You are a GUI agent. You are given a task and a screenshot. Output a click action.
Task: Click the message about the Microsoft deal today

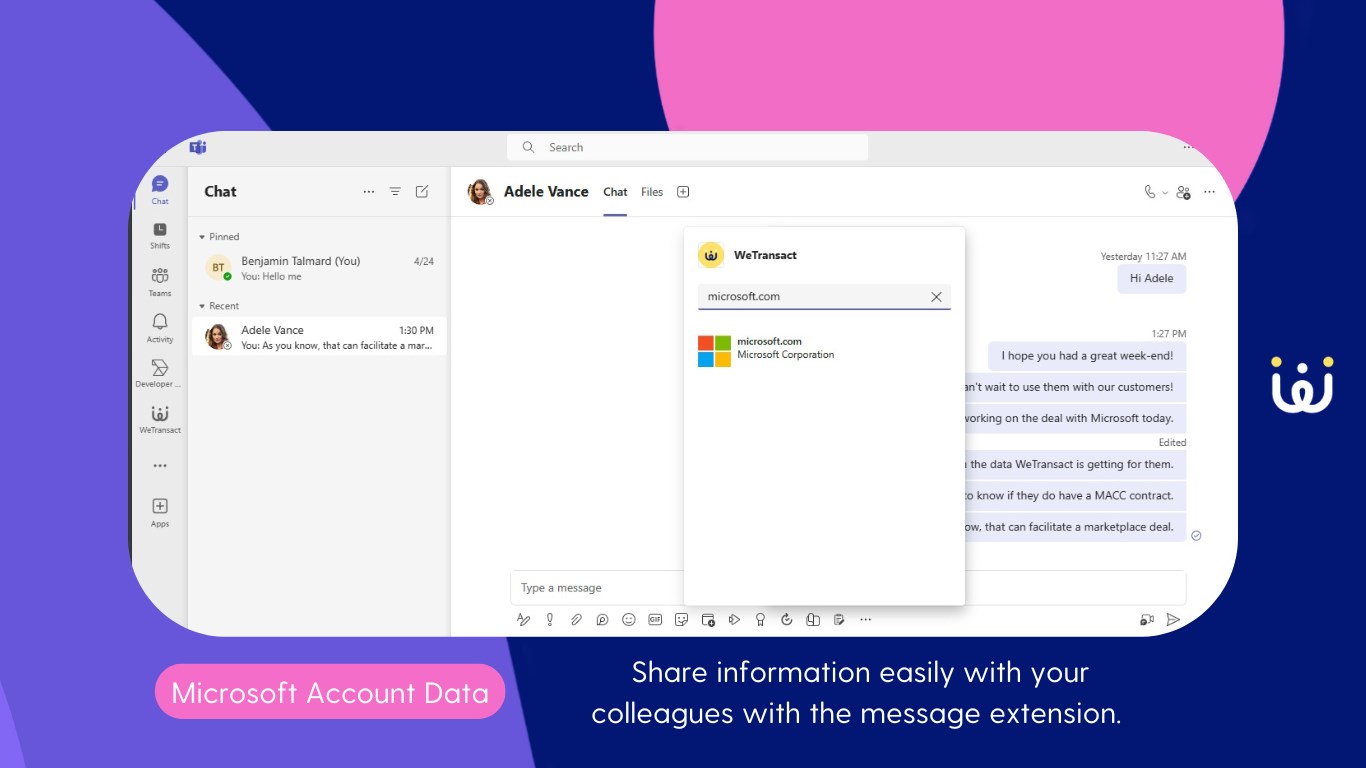pos(1075,419)
